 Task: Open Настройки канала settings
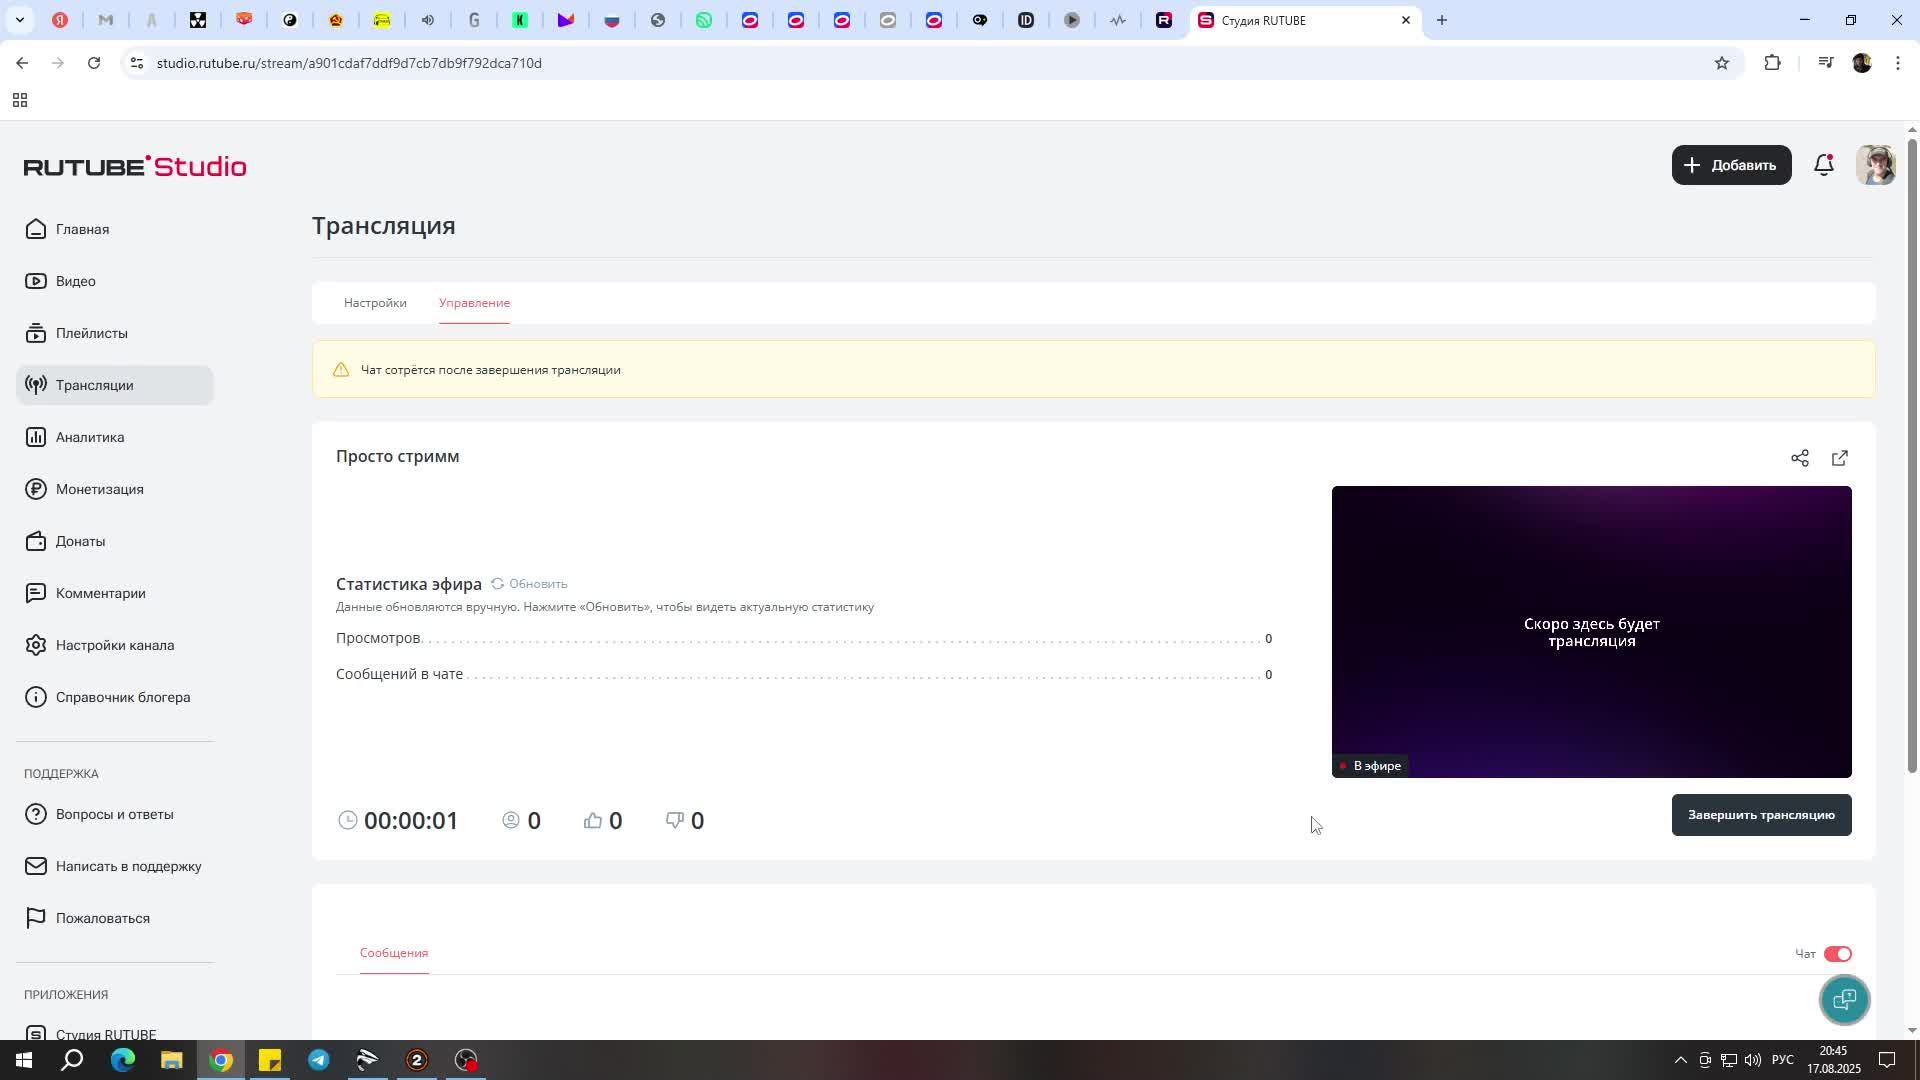114,645
